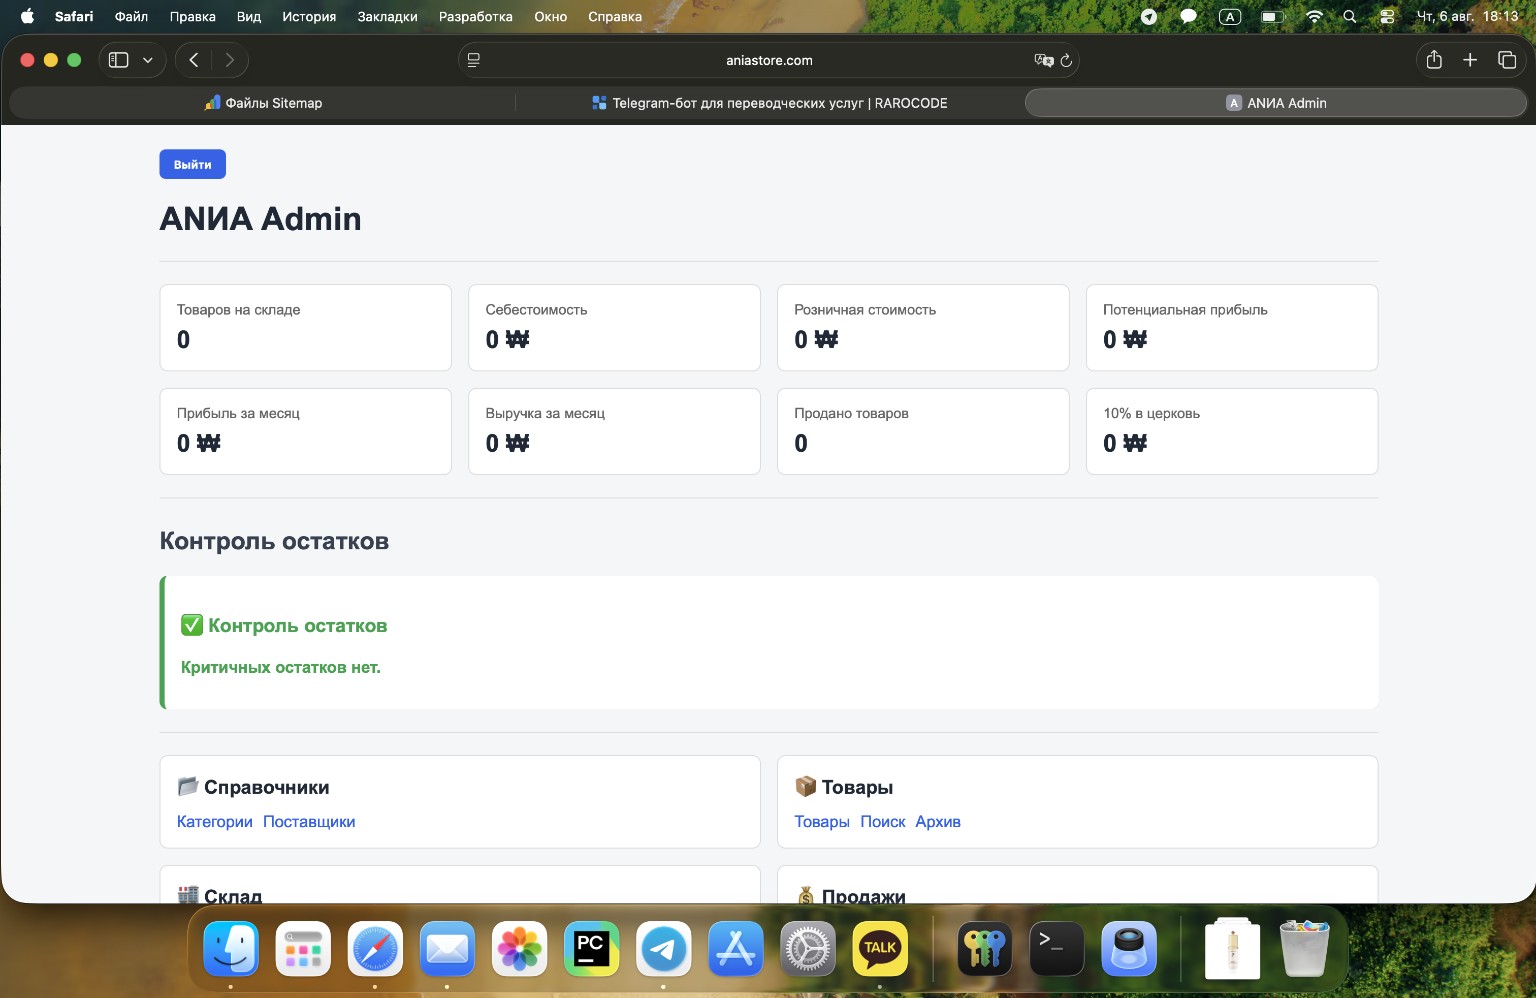
Task: Go back with the back arrow
Action: pos(194,60)
